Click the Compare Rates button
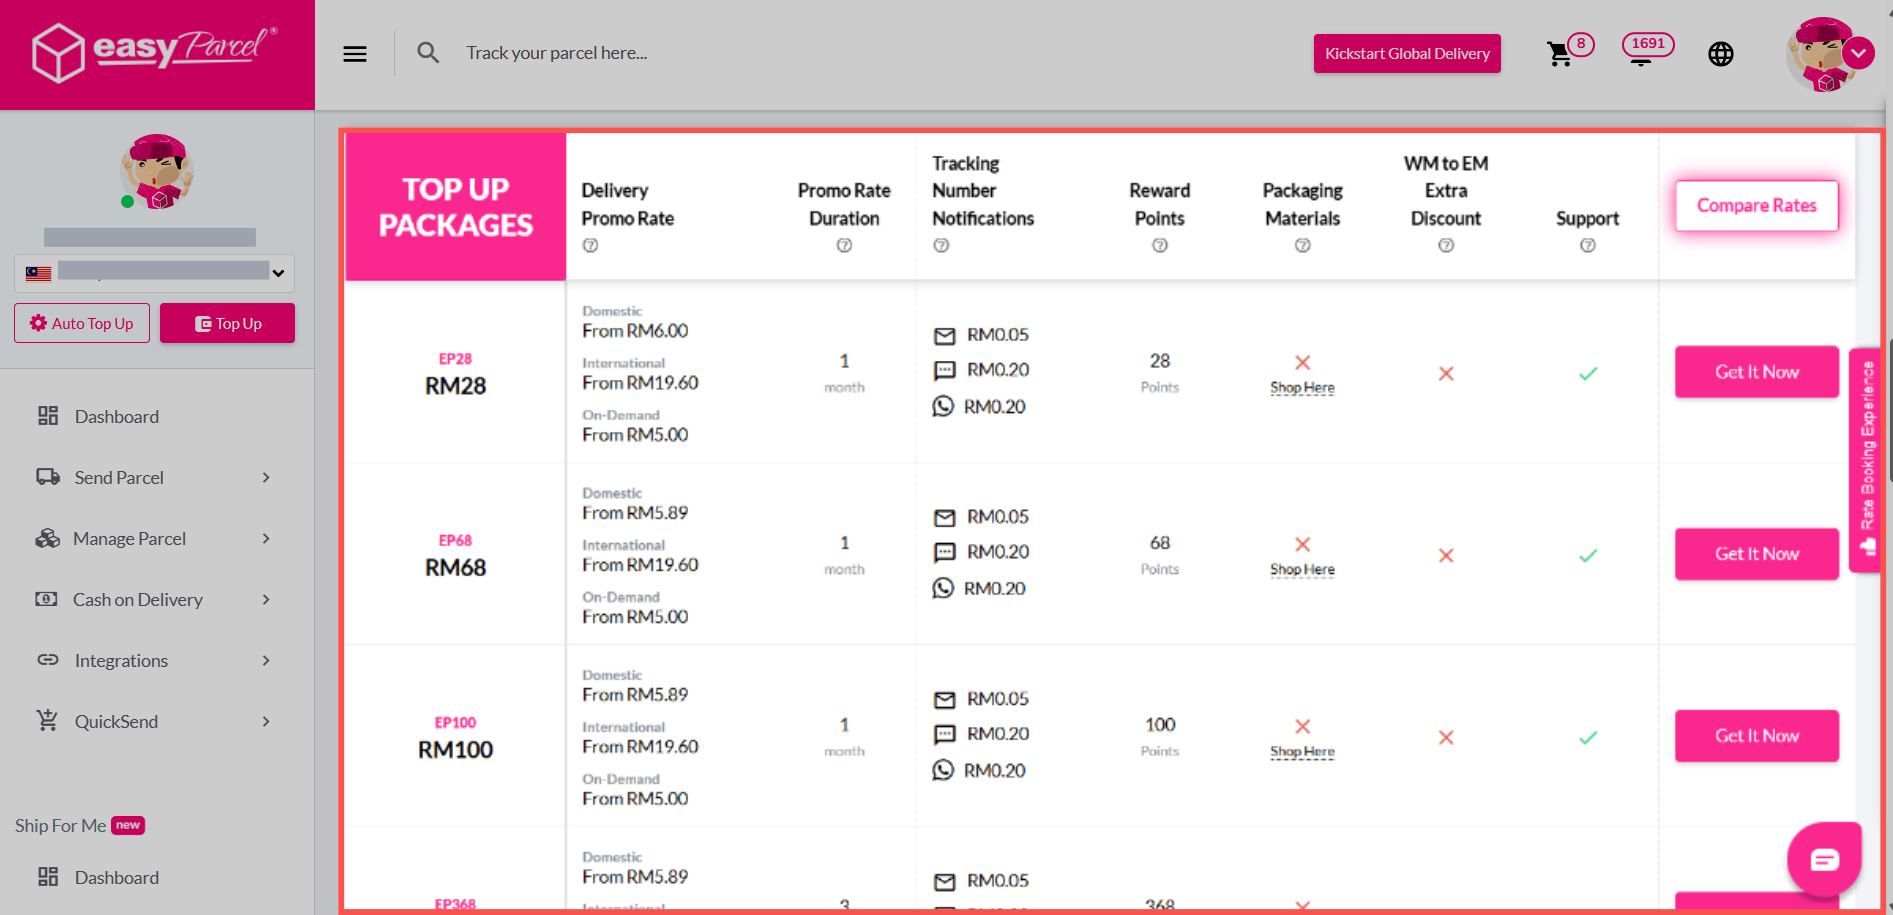1893x915 pixels. click(1757, 205)
